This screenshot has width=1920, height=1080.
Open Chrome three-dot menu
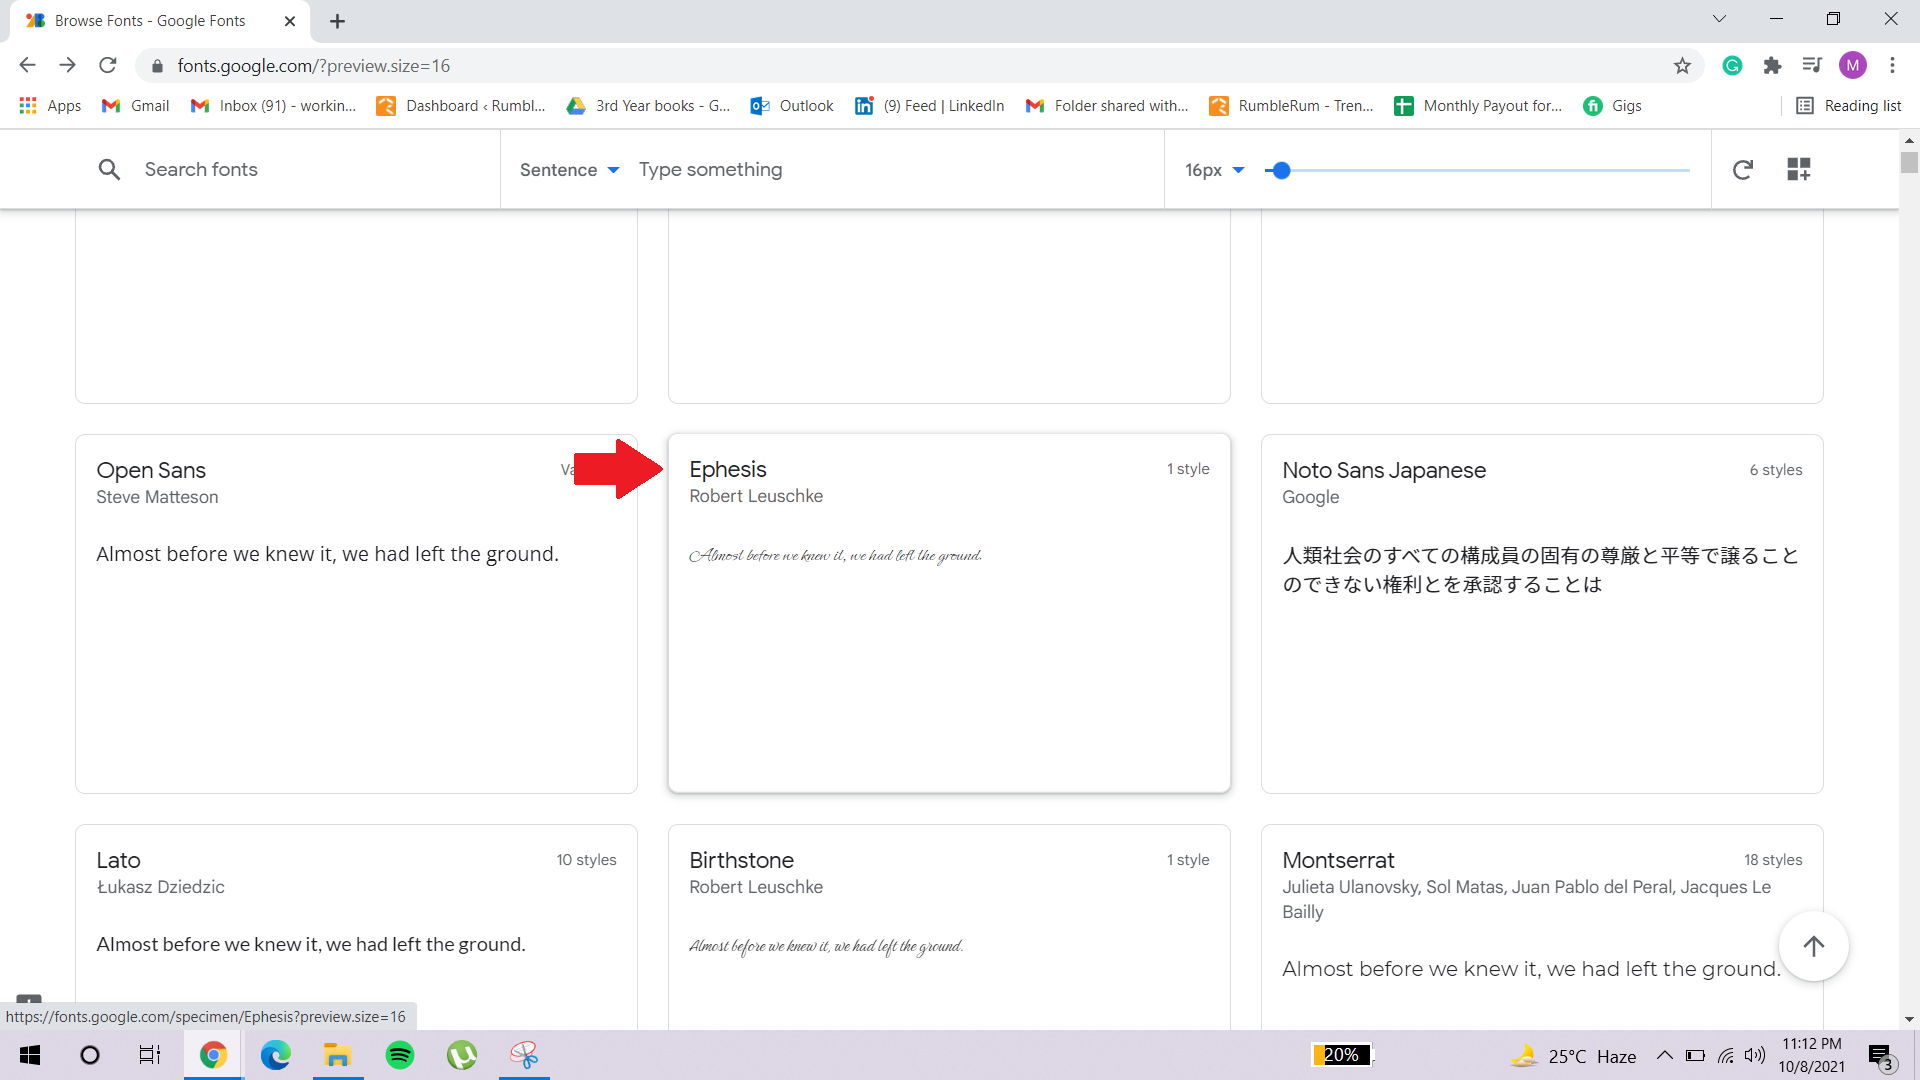1892,66
